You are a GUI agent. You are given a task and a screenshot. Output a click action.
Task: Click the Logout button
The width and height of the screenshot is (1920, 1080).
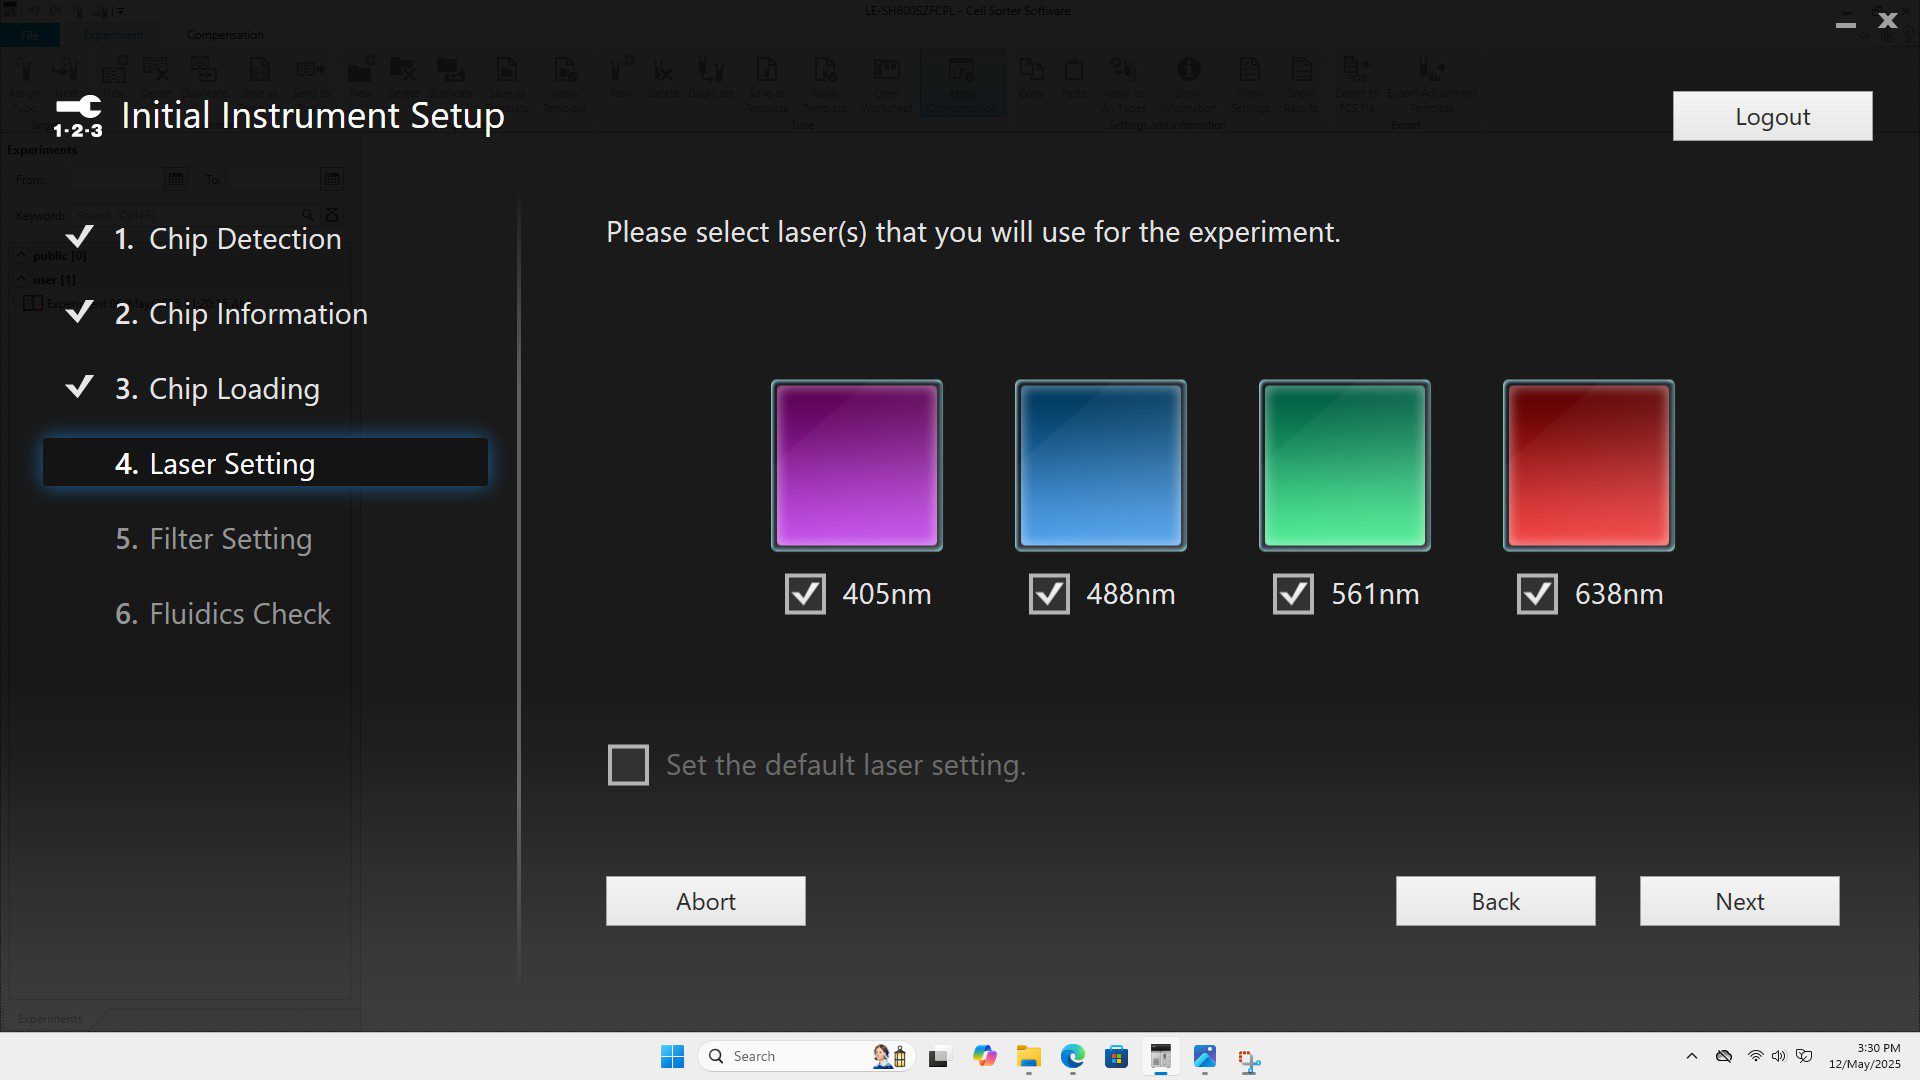[1772, 116]
